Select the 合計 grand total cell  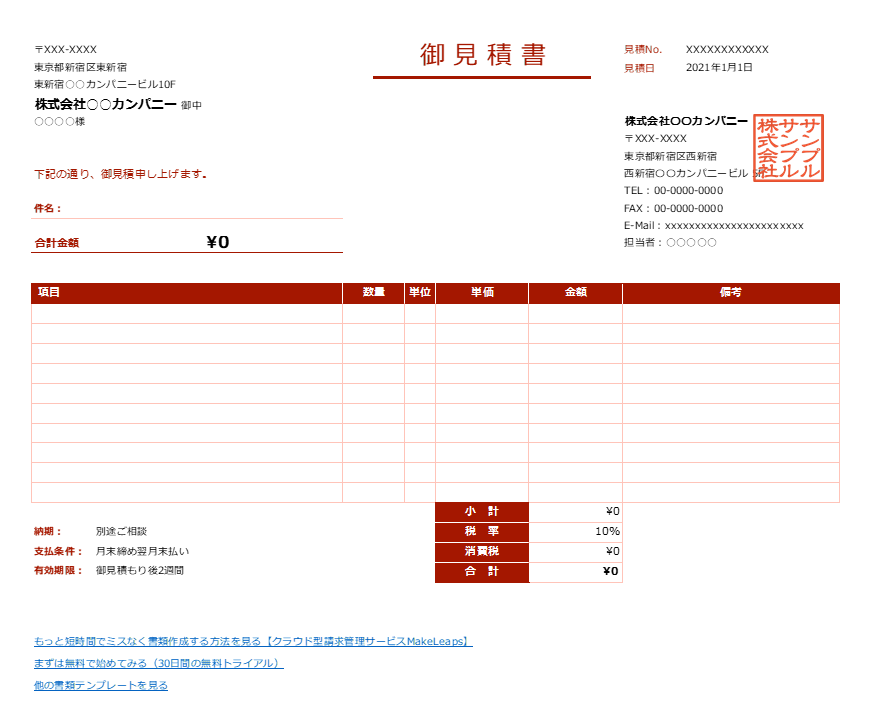point(576,572)
